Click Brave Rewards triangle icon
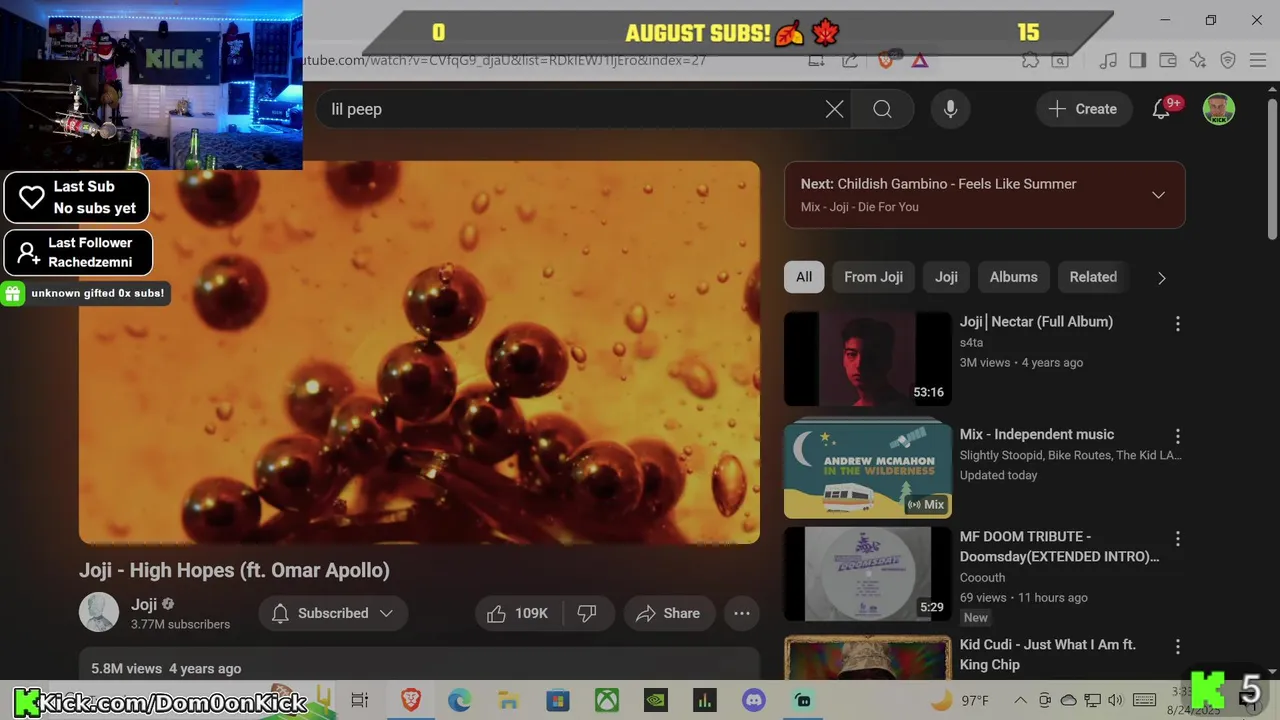Screen dimensions: 1280x720 [920, 60]
